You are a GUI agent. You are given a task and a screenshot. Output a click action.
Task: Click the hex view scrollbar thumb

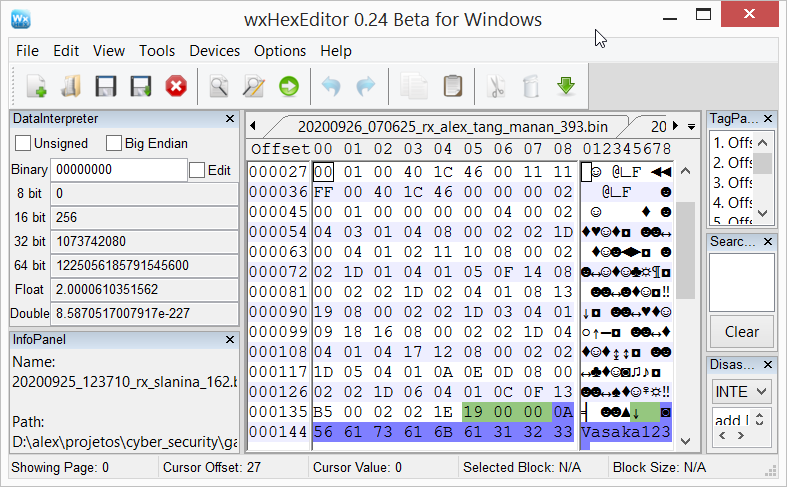coord(686,250)
